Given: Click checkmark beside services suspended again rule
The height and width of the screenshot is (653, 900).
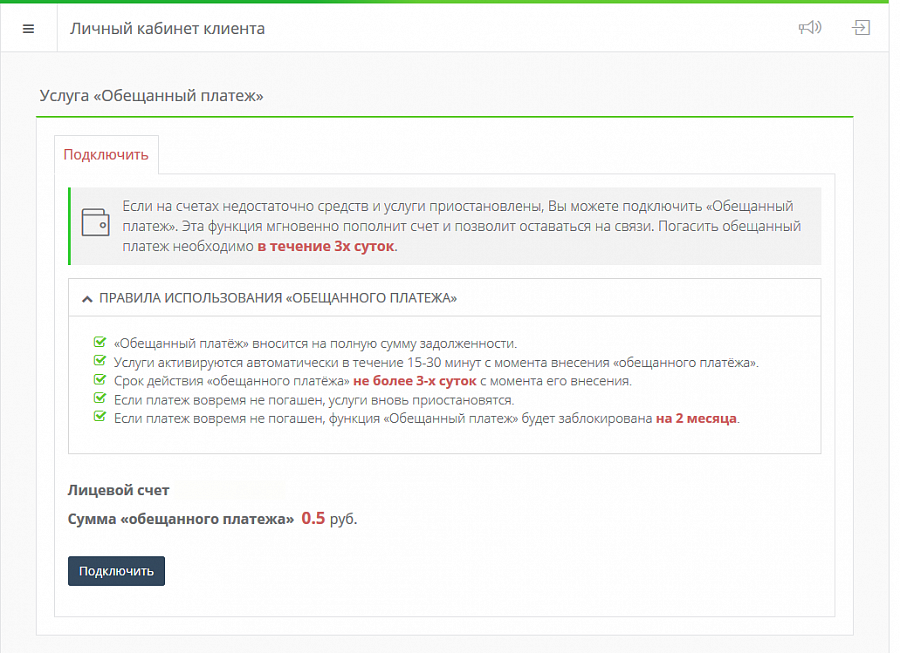Looking at the screenshot, I should [x=99, y=399].
